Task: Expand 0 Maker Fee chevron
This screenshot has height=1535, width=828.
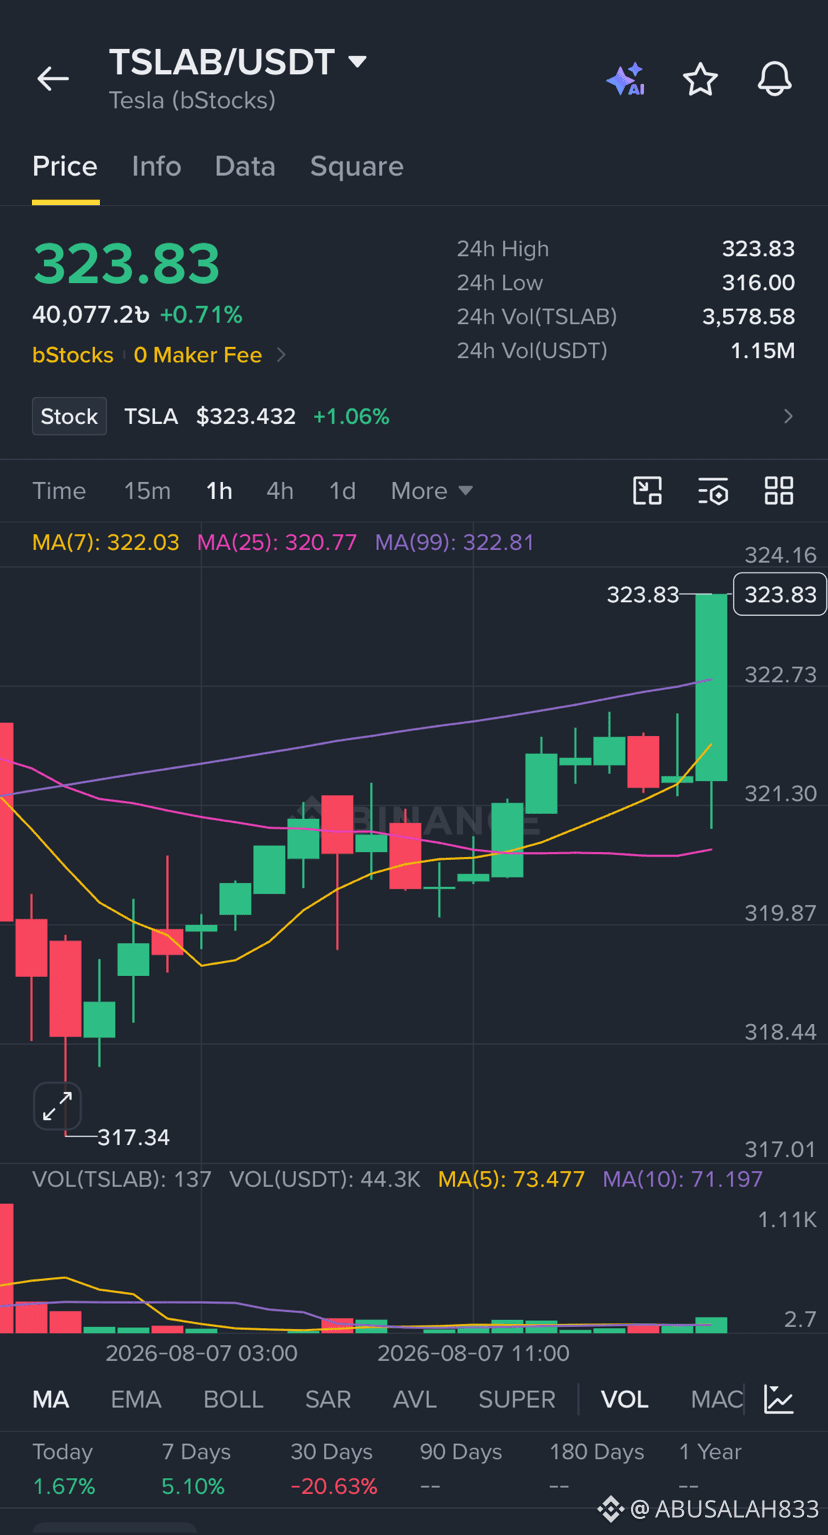Action: pos(281,355)
